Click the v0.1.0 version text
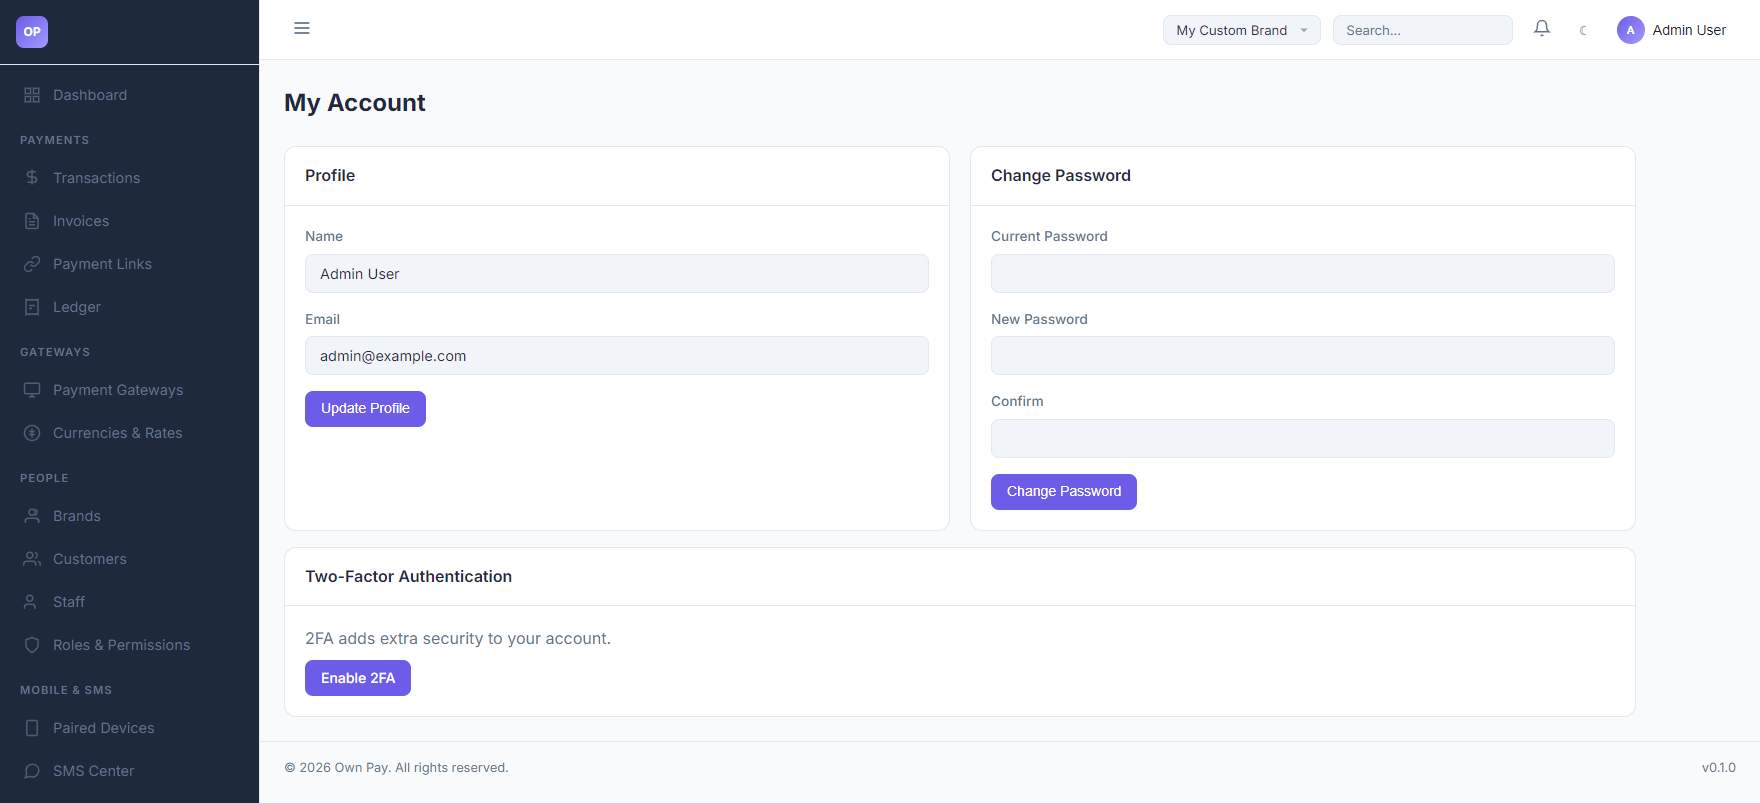Screen dimensions: 1760x803 click(x=1719, y=768)
